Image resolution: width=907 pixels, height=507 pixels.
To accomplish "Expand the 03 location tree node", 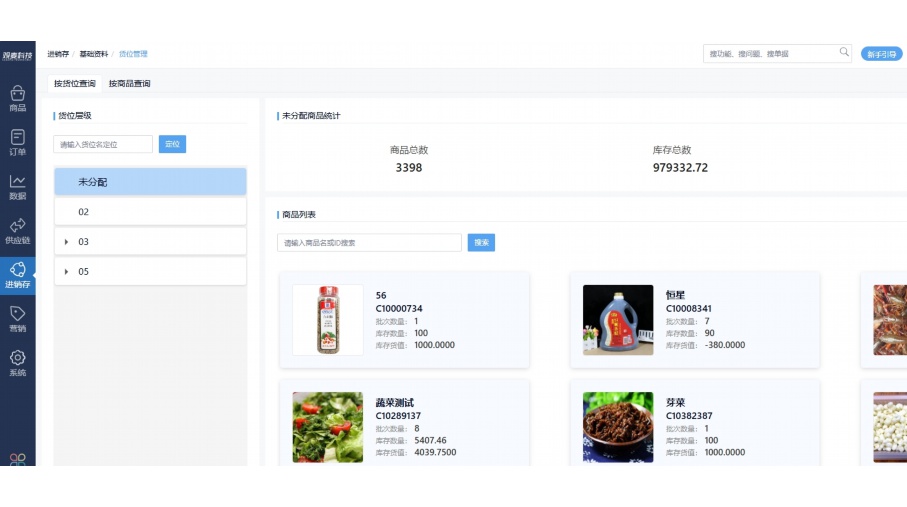I will (66, 242).
